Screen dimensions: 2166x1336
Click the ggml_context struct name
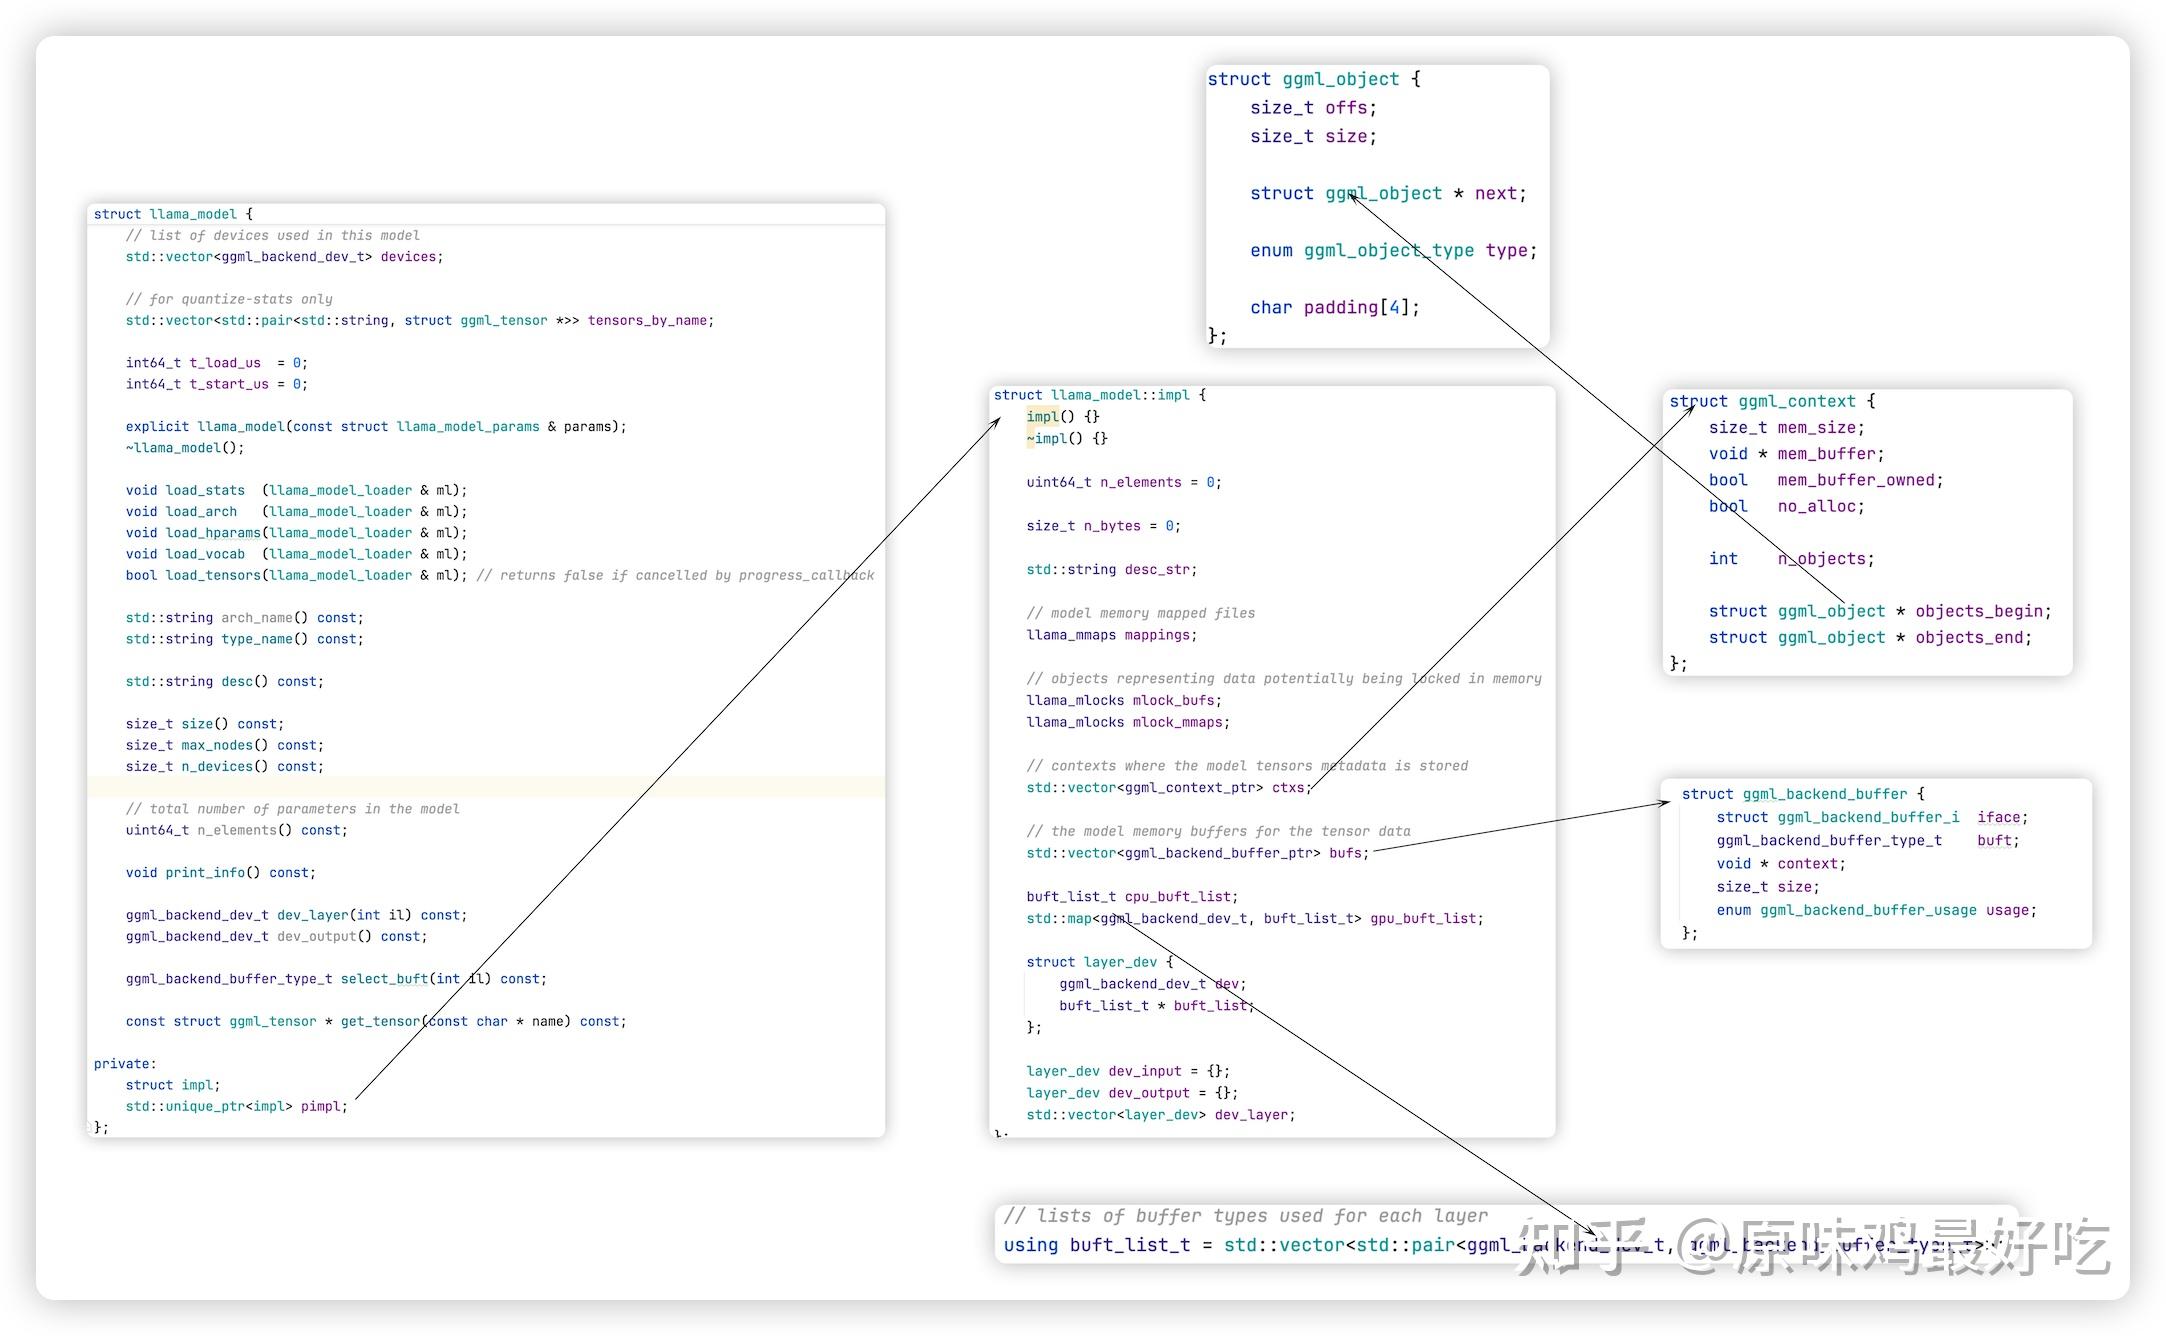[1796, 401]
